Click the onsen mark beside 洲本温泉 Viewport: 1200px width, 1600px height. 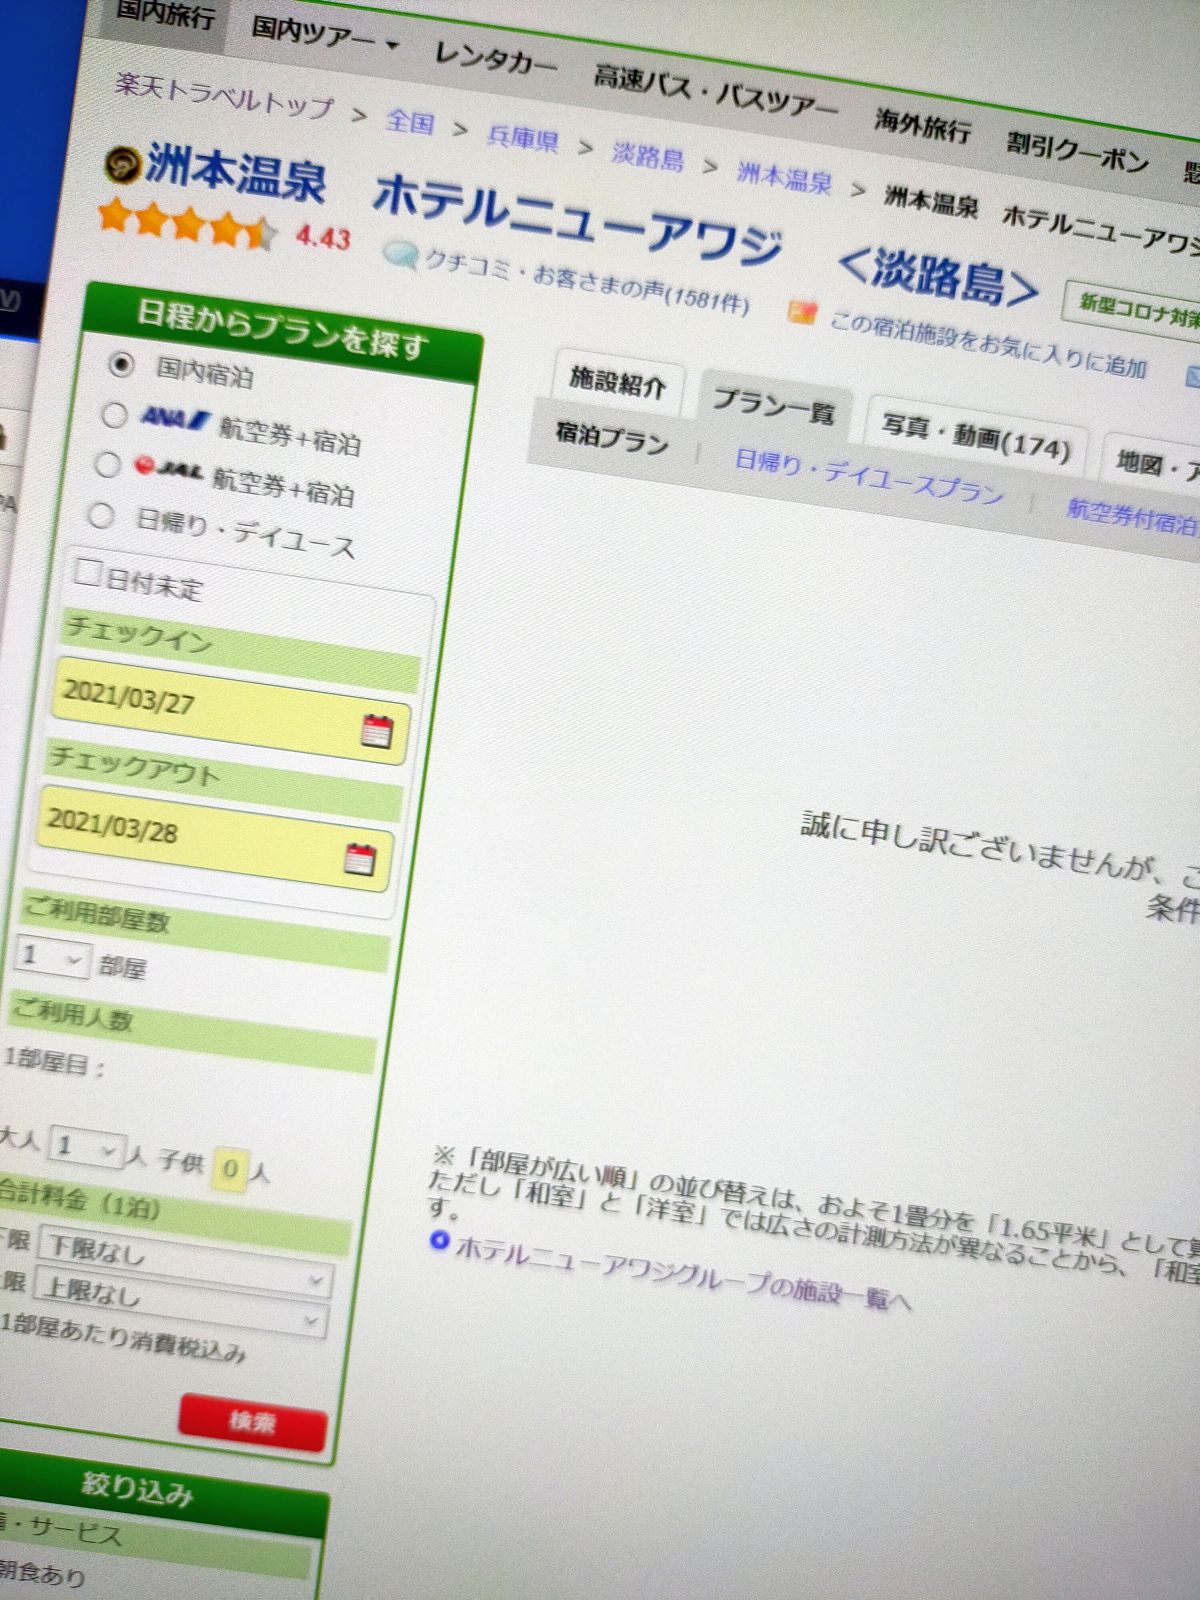124,164
